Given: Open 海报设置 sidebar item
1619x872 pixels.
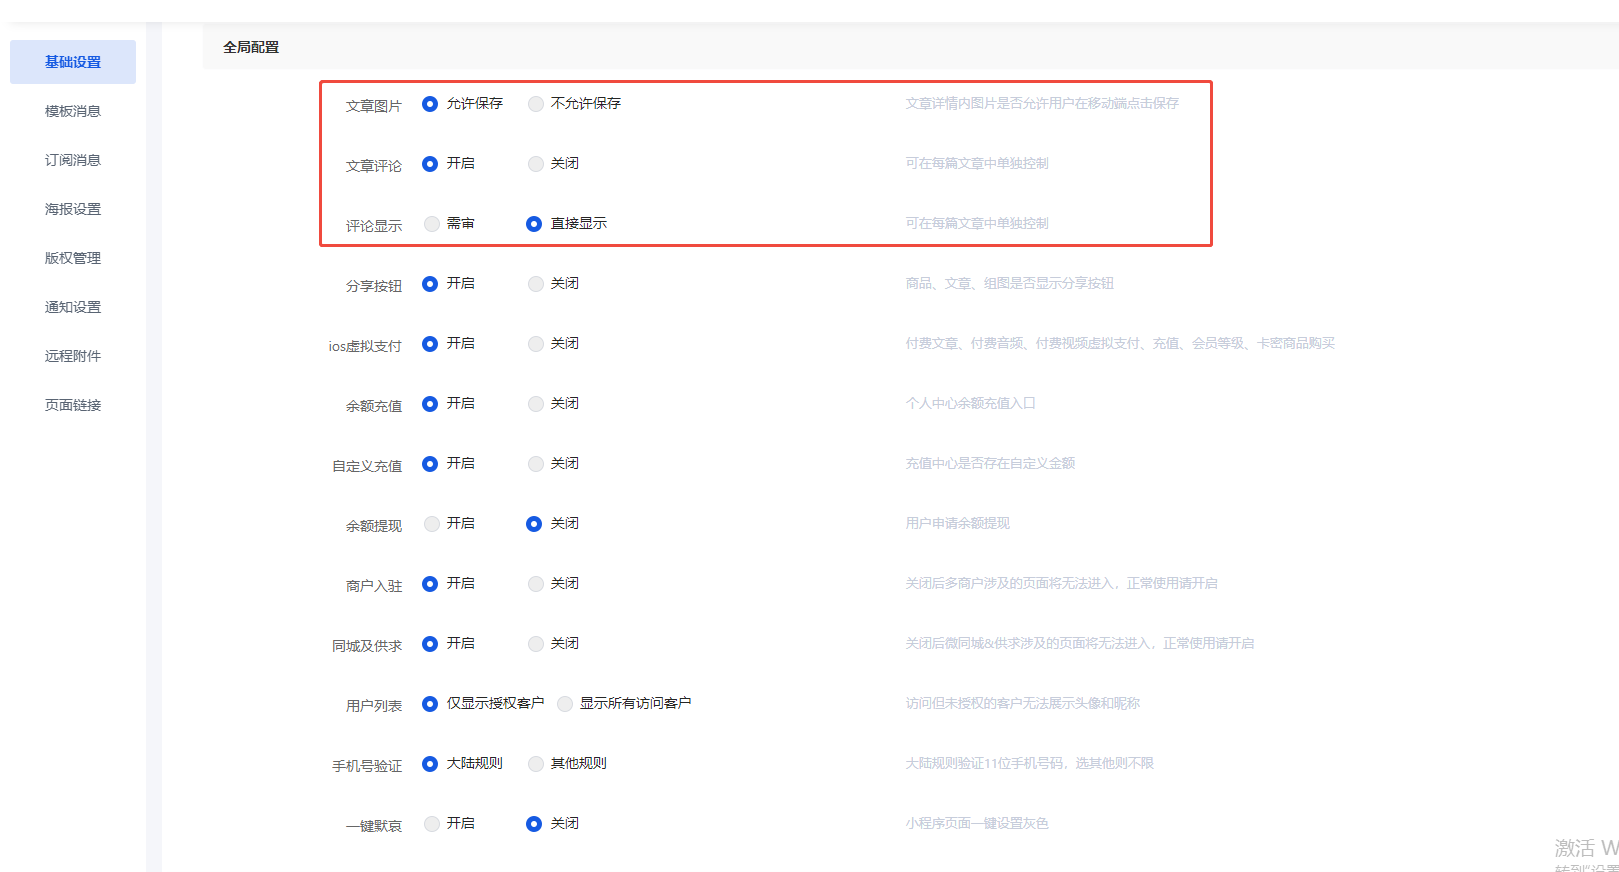Looking at the screenshot, I should point(73,209).
